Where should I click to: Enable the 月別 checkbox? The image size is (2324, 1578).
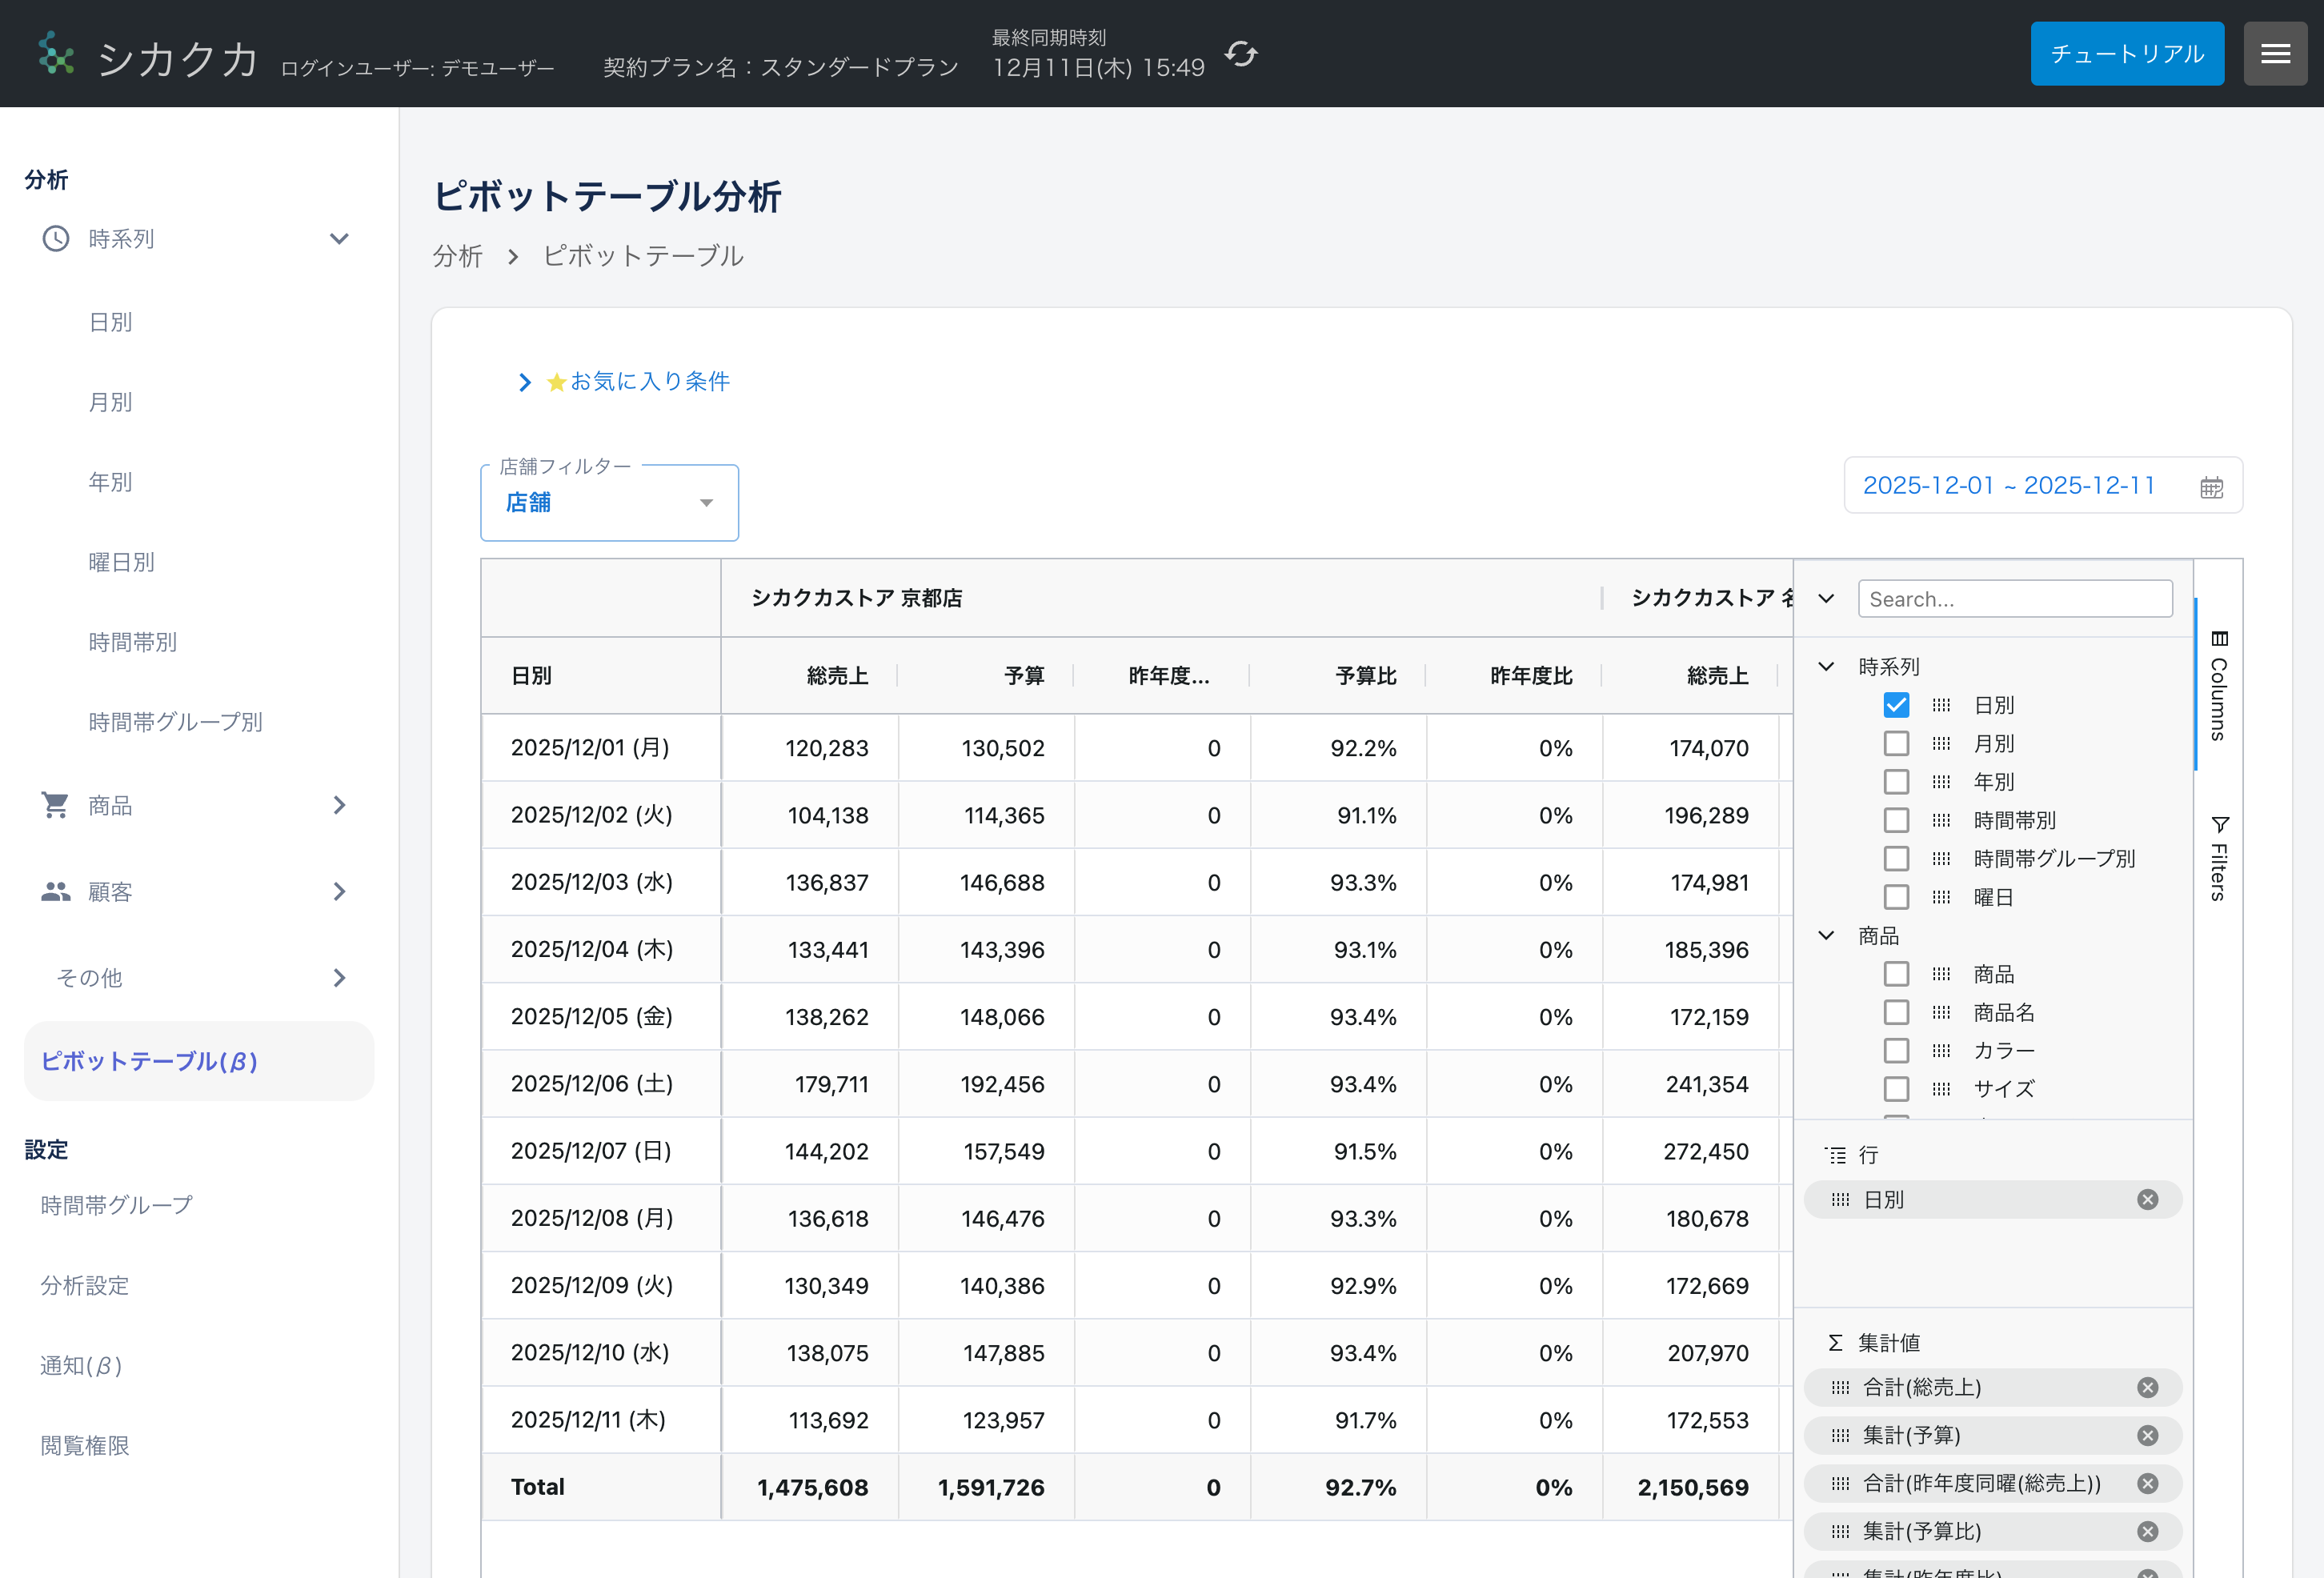tap(1896, 744)
